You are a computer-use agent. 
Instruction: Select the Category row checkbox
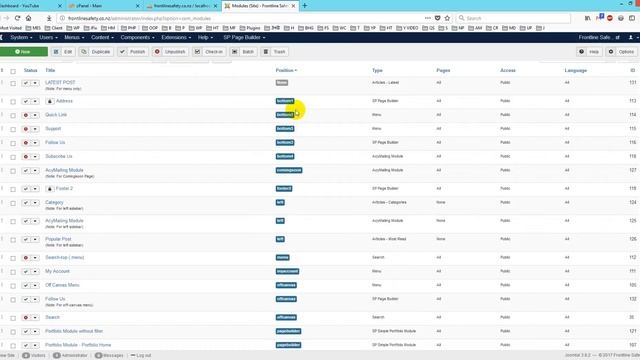(13, 203)
